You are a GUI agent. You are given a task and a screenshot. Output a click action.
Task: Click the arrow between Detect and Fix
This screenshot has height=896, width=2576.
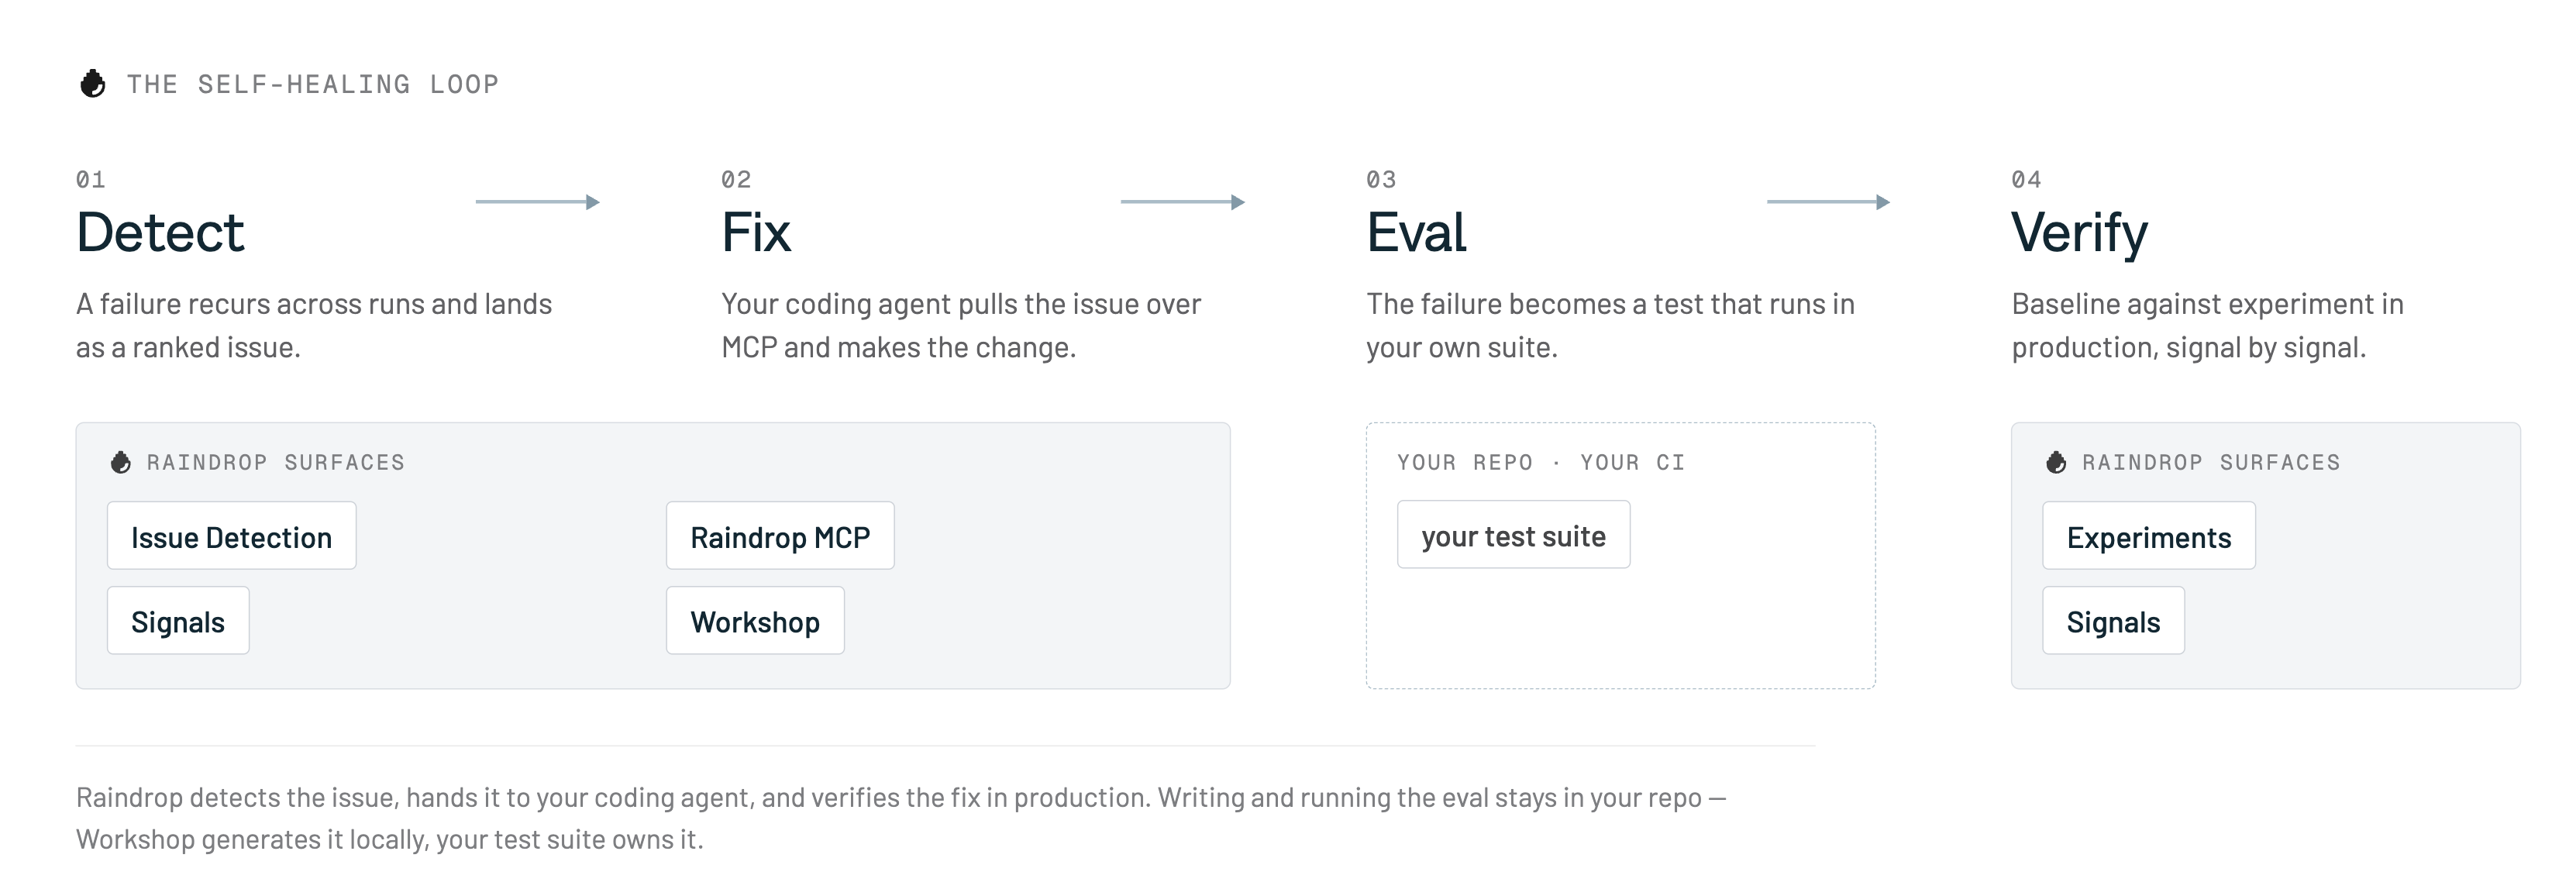pos(537,202)
